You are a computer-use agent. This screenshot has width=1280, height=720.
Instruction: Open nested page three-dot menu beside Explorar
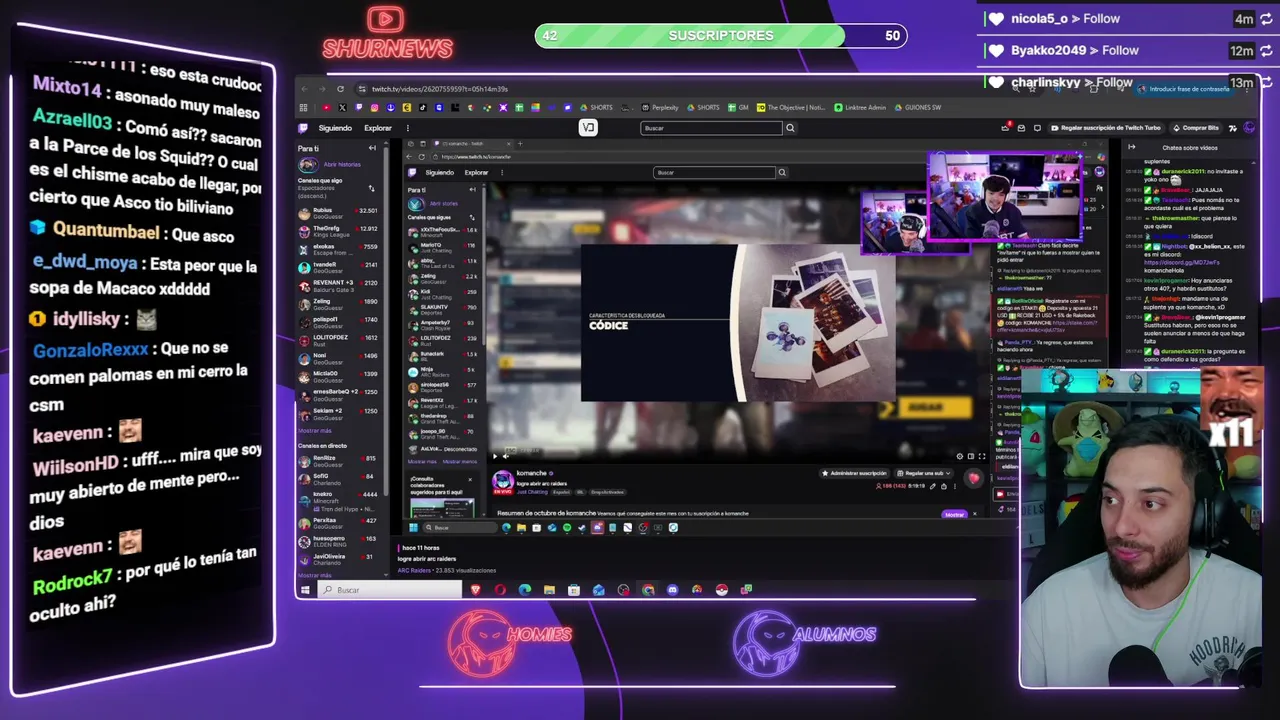(501, 172)
